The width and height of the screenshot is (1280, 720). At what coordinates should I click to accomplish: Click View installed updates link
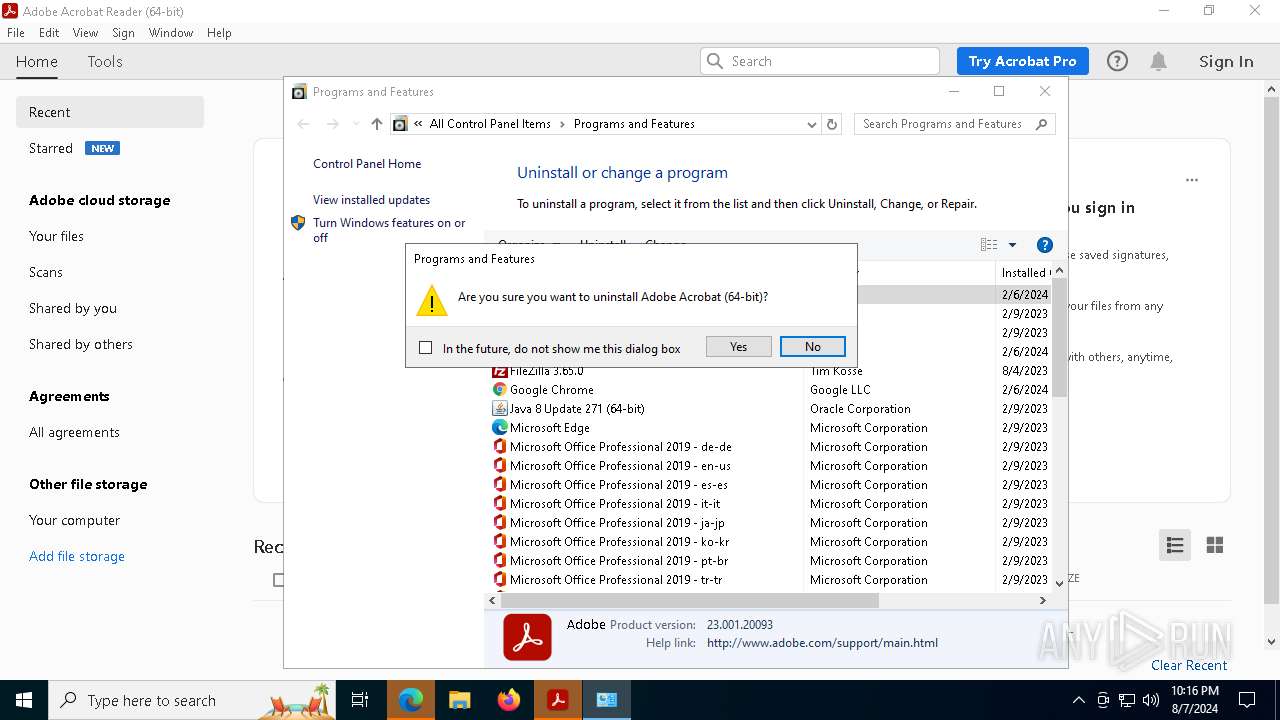click(371, 200)
